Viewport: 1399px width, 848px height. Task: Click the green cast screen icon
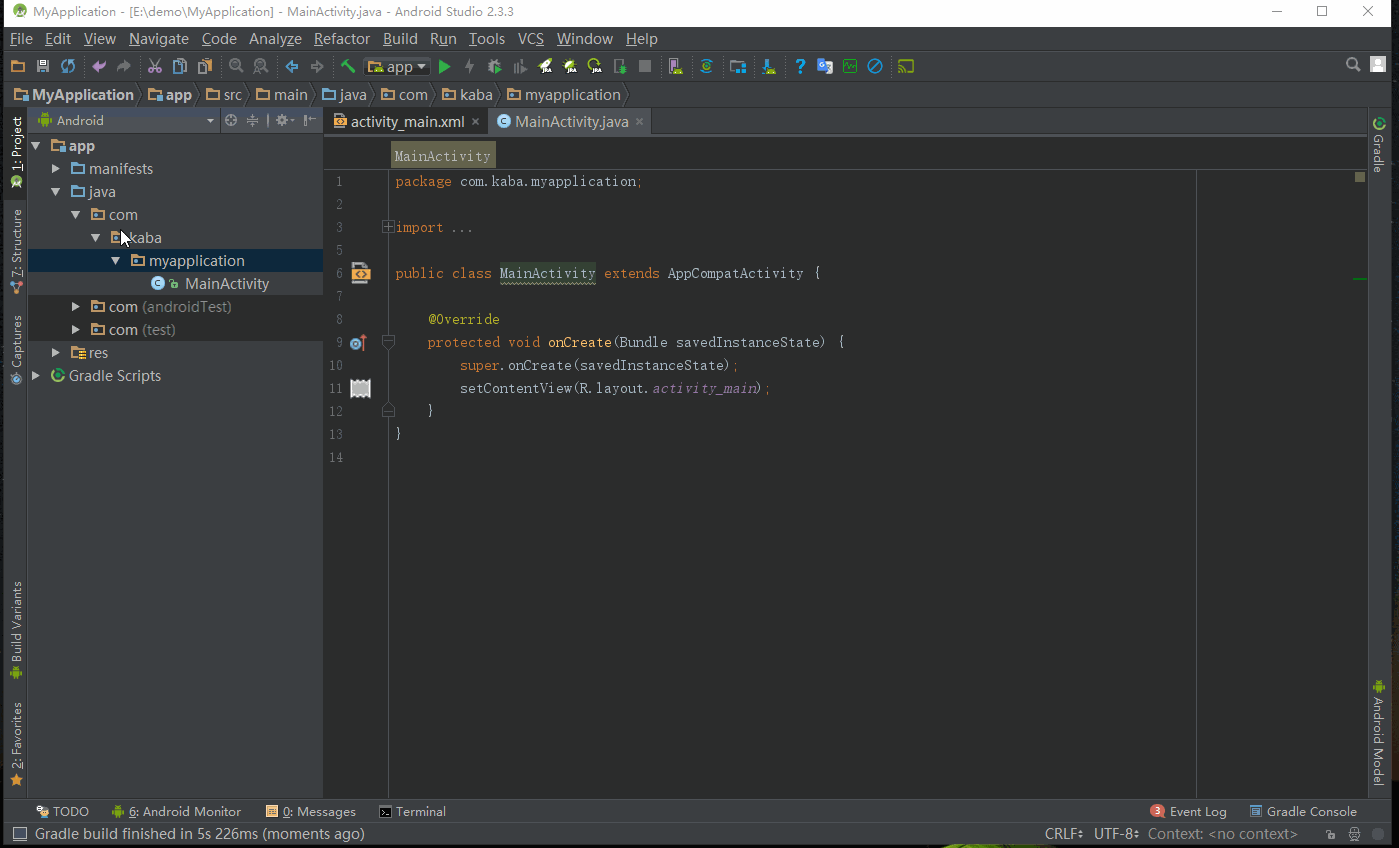tap(906, 66)
